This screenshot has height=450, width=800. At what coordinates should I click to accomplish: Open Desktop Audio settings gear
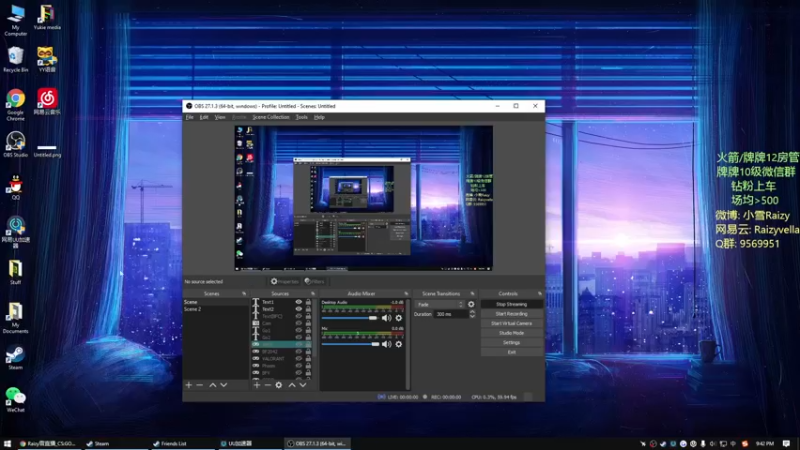pyautogui.click(x=399, y=318)
